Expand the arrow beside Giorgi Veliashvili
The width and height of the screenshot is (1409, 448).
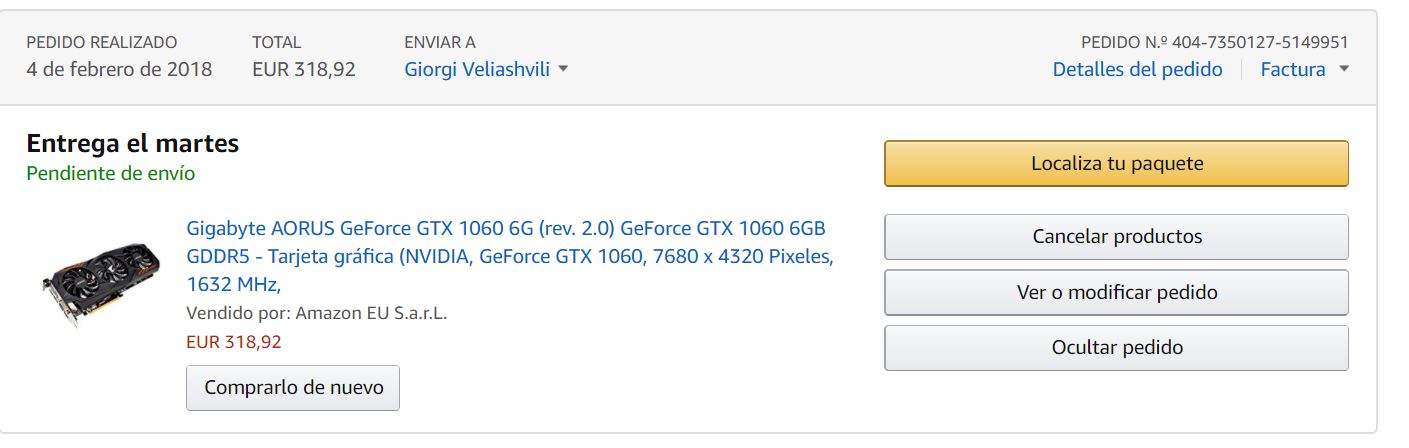(x=563, y=70)
